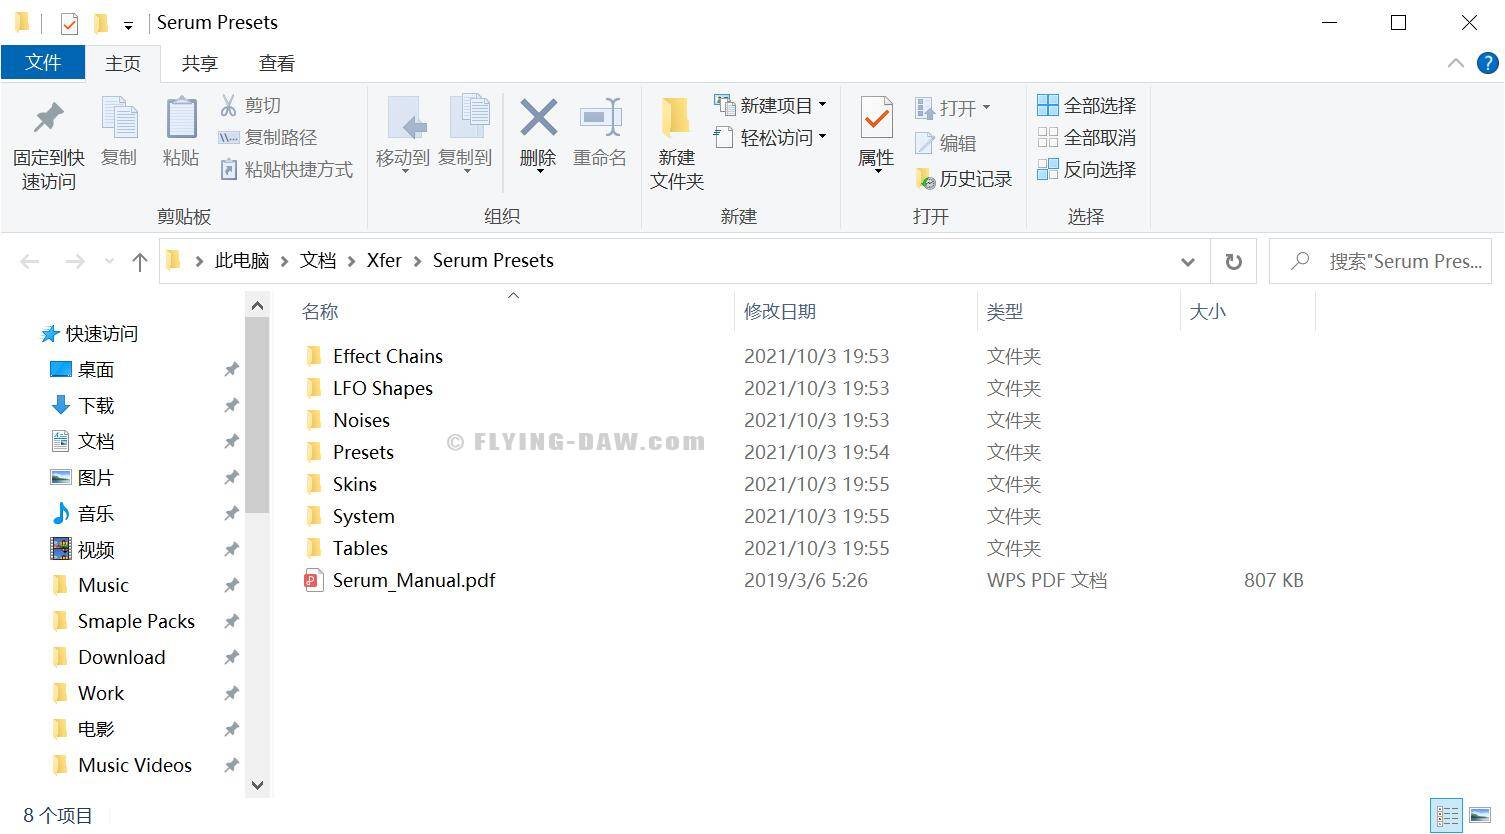Click the Delete (删除) X icon
Viewport: 1505px width, 834px height.
538,118
